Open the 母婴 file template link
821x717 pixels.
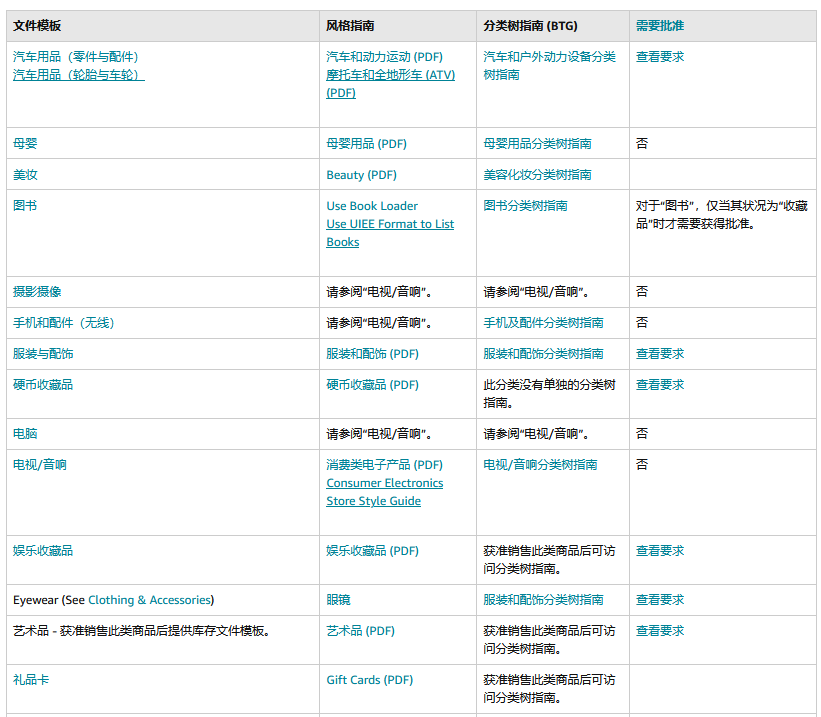coord(25,144)
